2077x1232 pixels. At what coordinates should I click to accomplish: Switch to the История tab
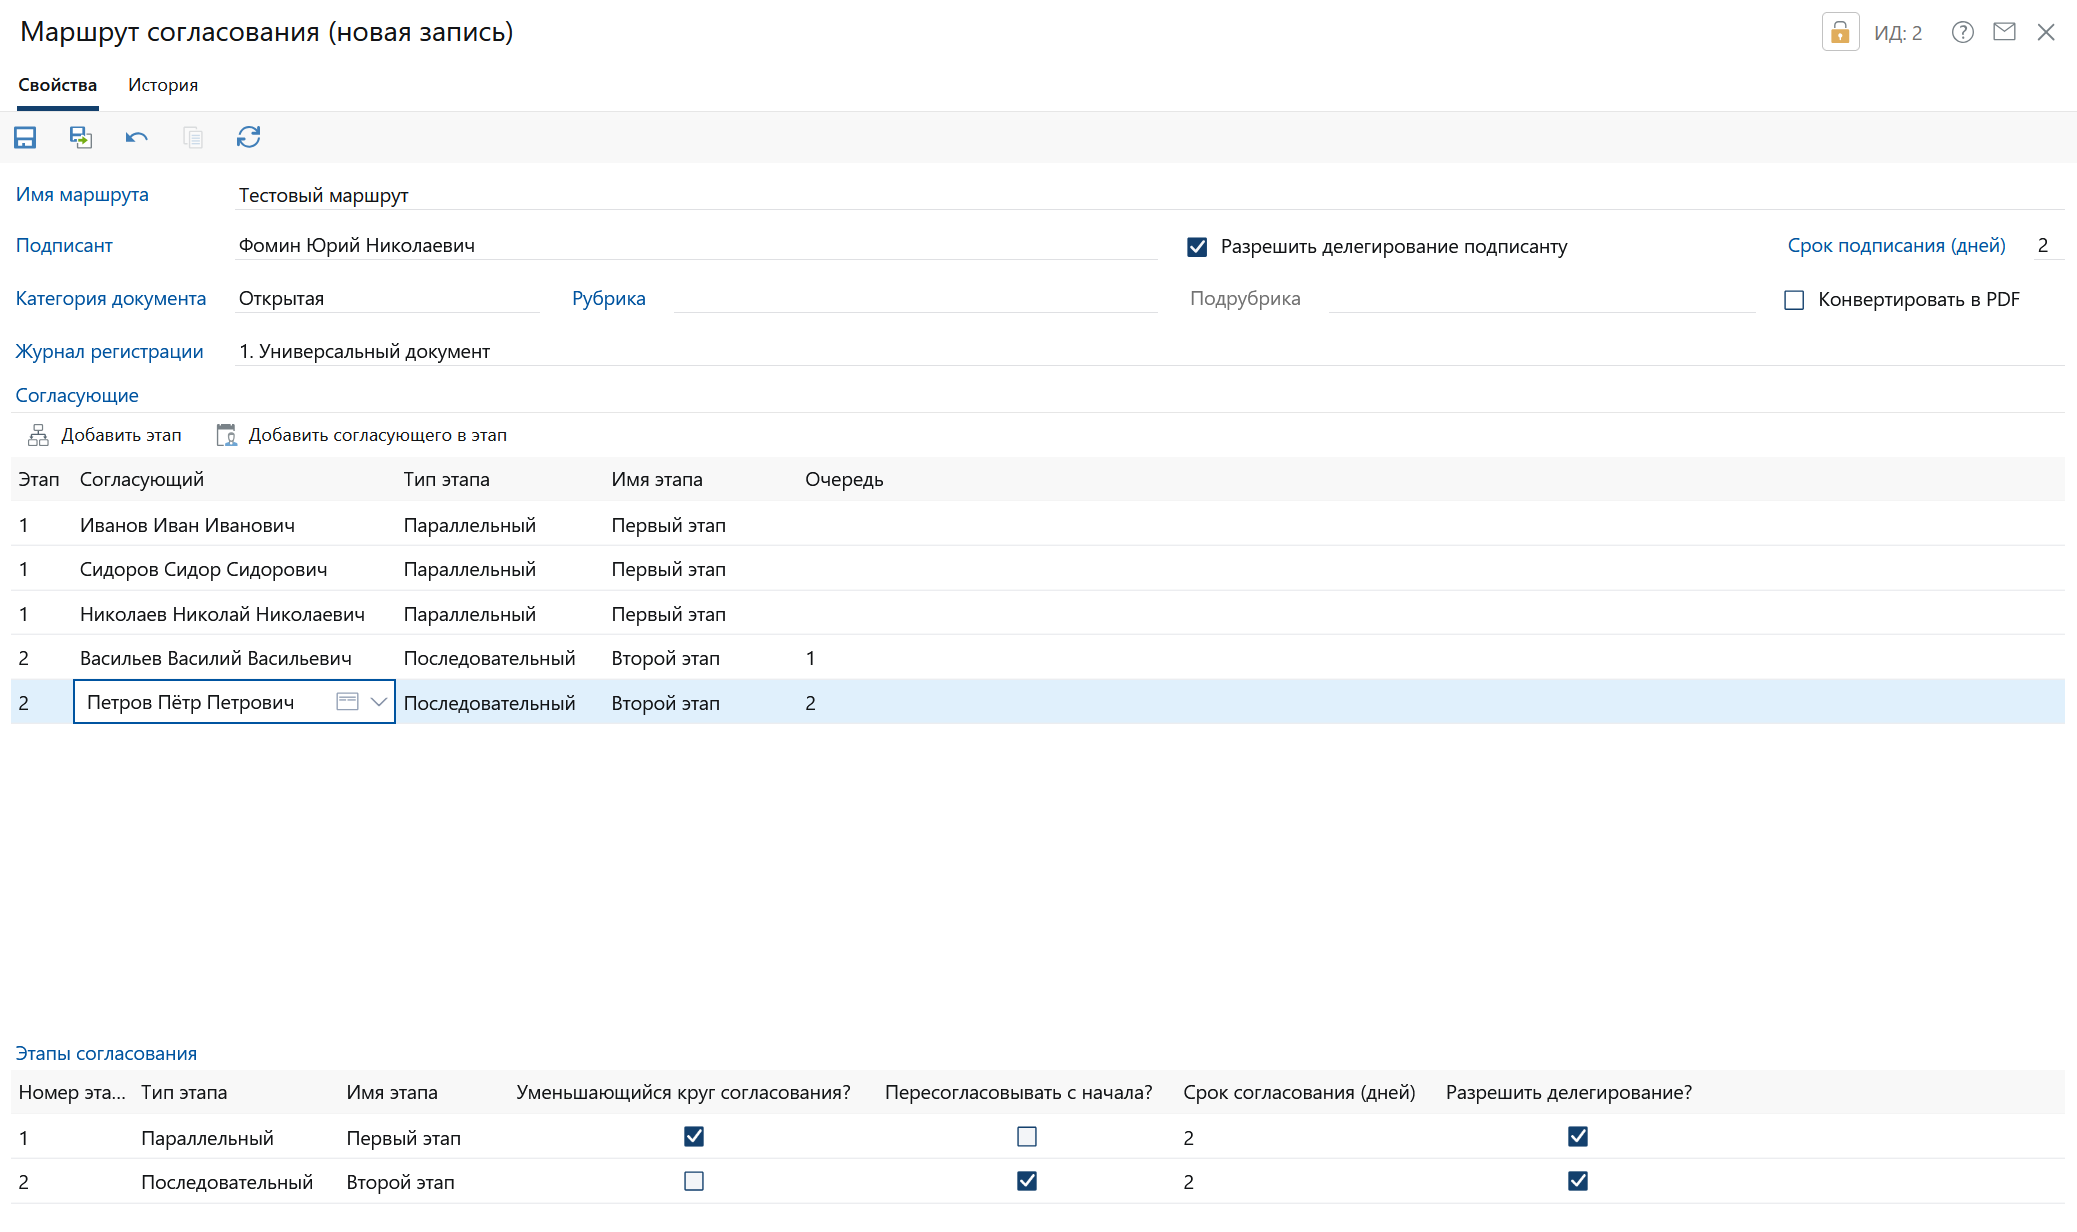(x=163, y=85)
